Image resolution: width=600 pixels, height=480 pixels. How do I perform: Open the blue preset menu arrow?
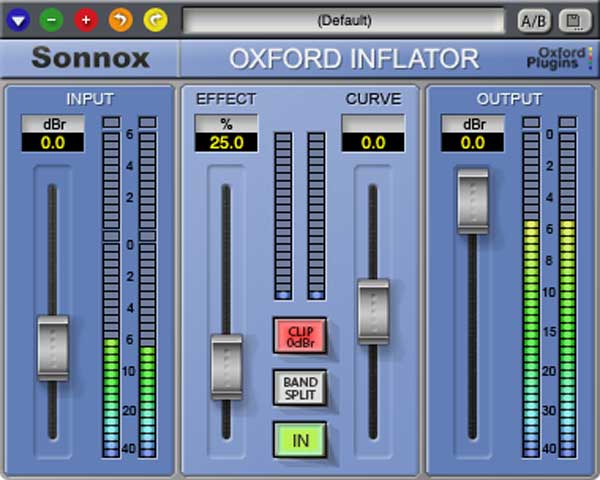[18, 20]
